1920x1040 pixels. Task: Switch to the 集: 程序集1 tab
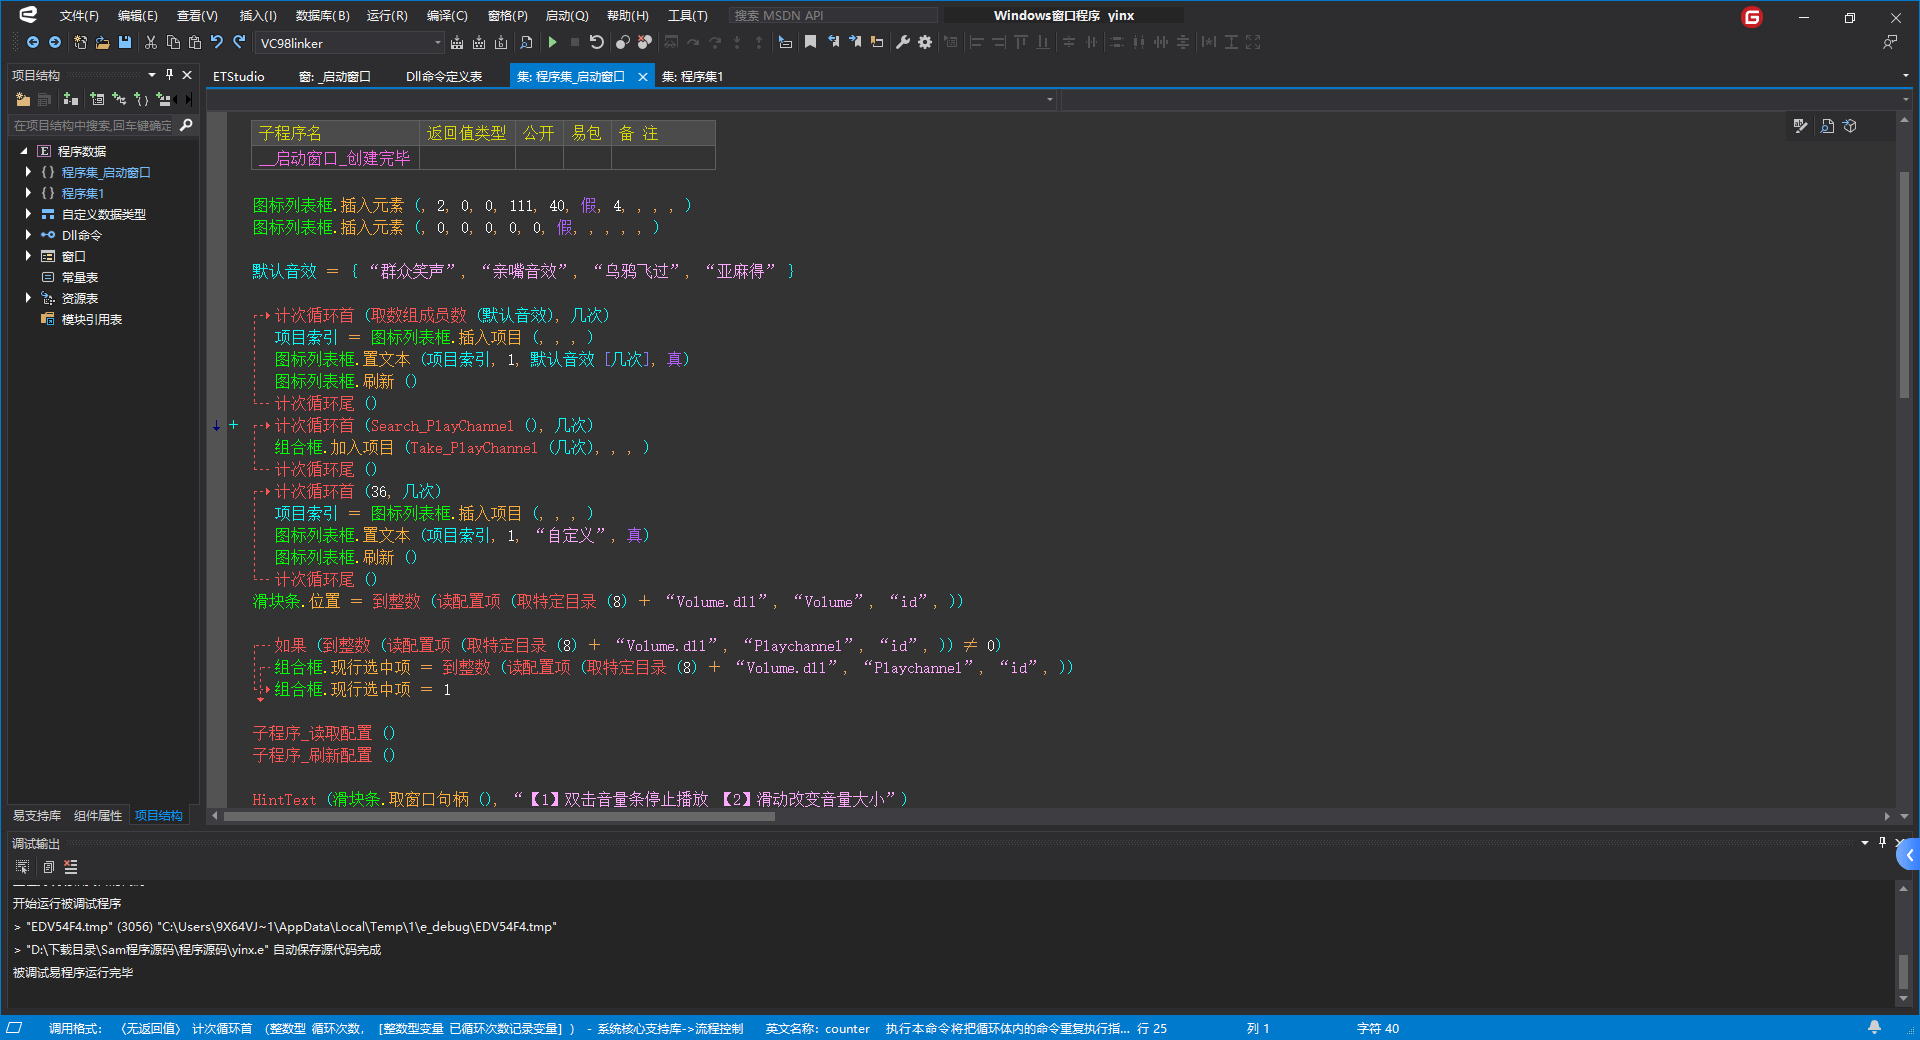[x=692, y=76]
